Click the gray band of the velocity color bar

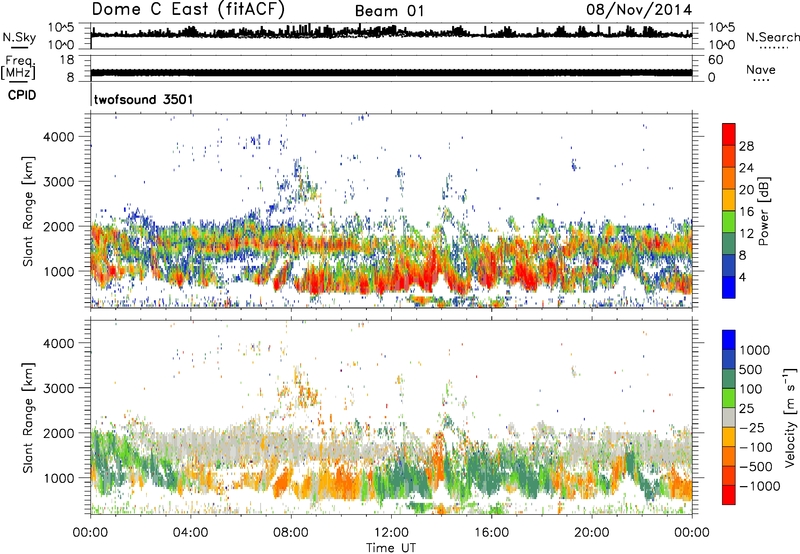[729, 417]
